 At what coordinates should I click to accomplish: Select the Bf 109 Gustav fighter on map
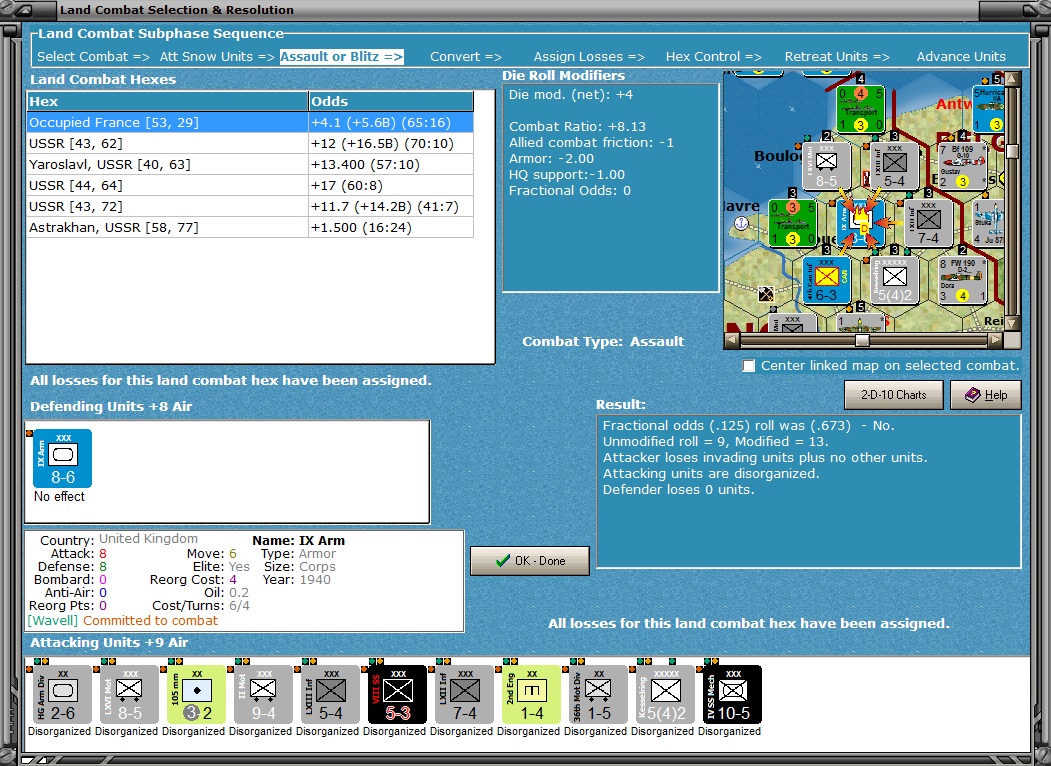(x=963, y=166)
